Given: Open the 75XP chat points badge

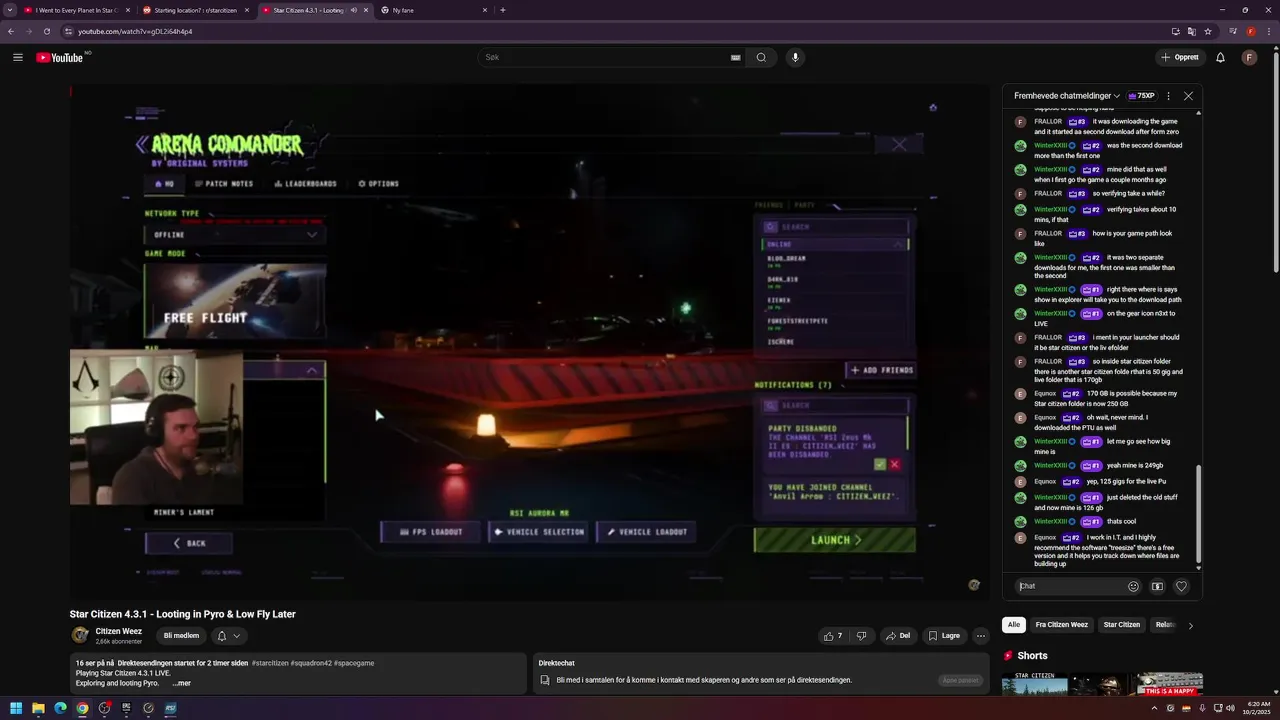Looking at the screenshot, I should pos(1141,96).
